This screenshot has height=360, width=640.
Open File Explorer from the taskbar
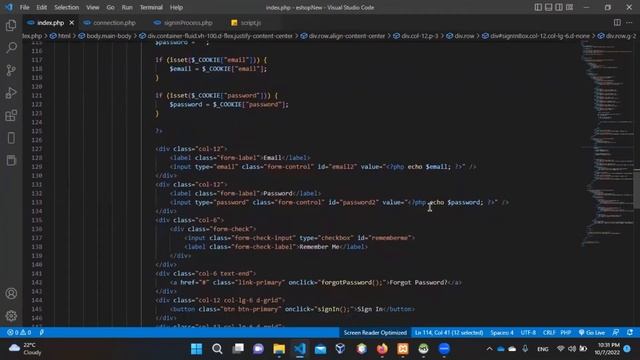[x=279, y=349]
